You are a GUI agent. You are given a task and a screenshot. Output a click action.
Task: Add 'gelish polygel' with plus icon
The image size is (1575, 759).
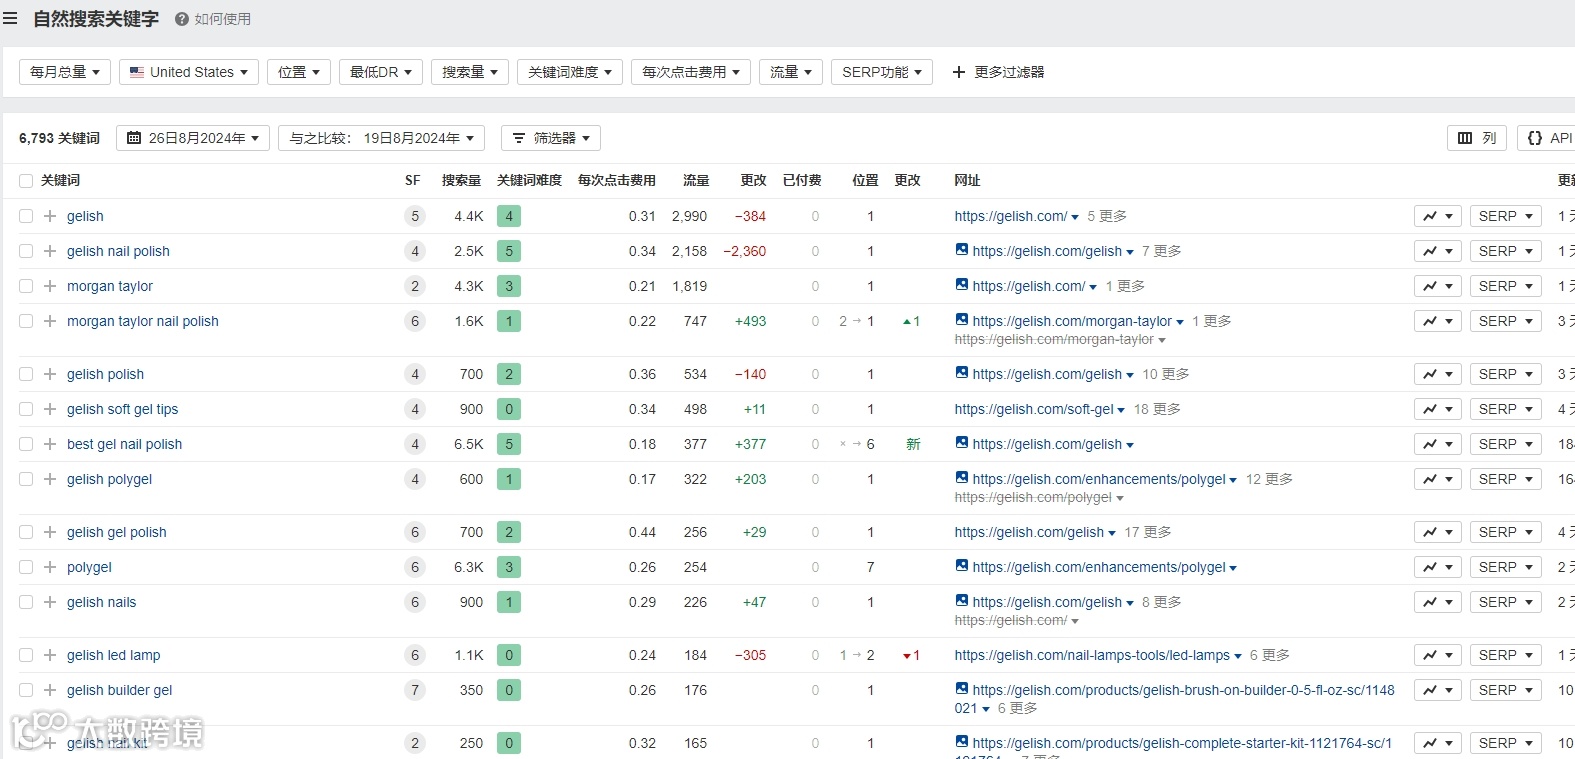pos(50,479)
